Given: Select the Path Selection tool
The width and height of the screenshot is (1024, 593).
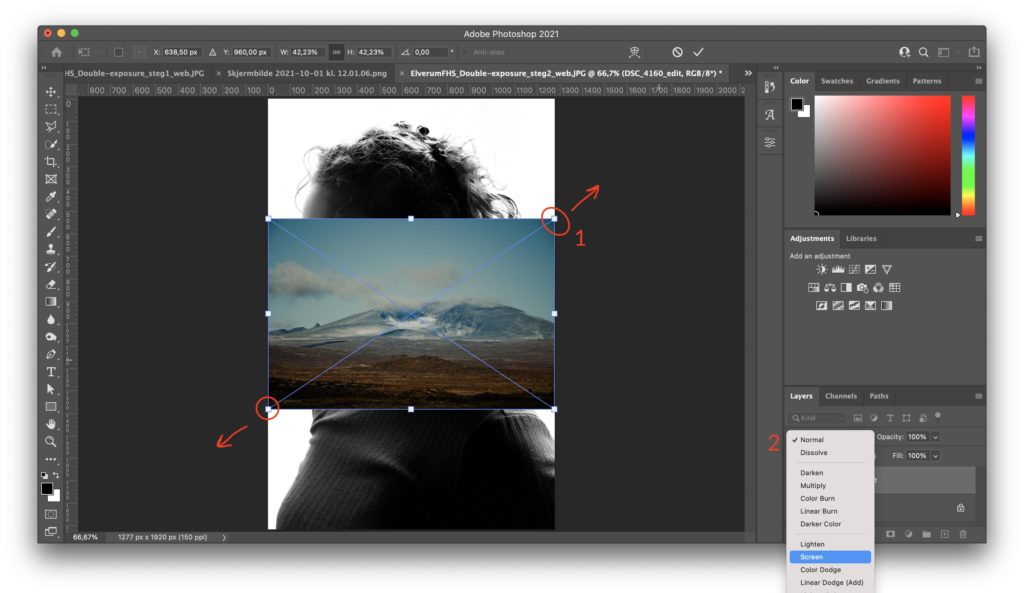Looking at the screenshot, I should 51,389.
